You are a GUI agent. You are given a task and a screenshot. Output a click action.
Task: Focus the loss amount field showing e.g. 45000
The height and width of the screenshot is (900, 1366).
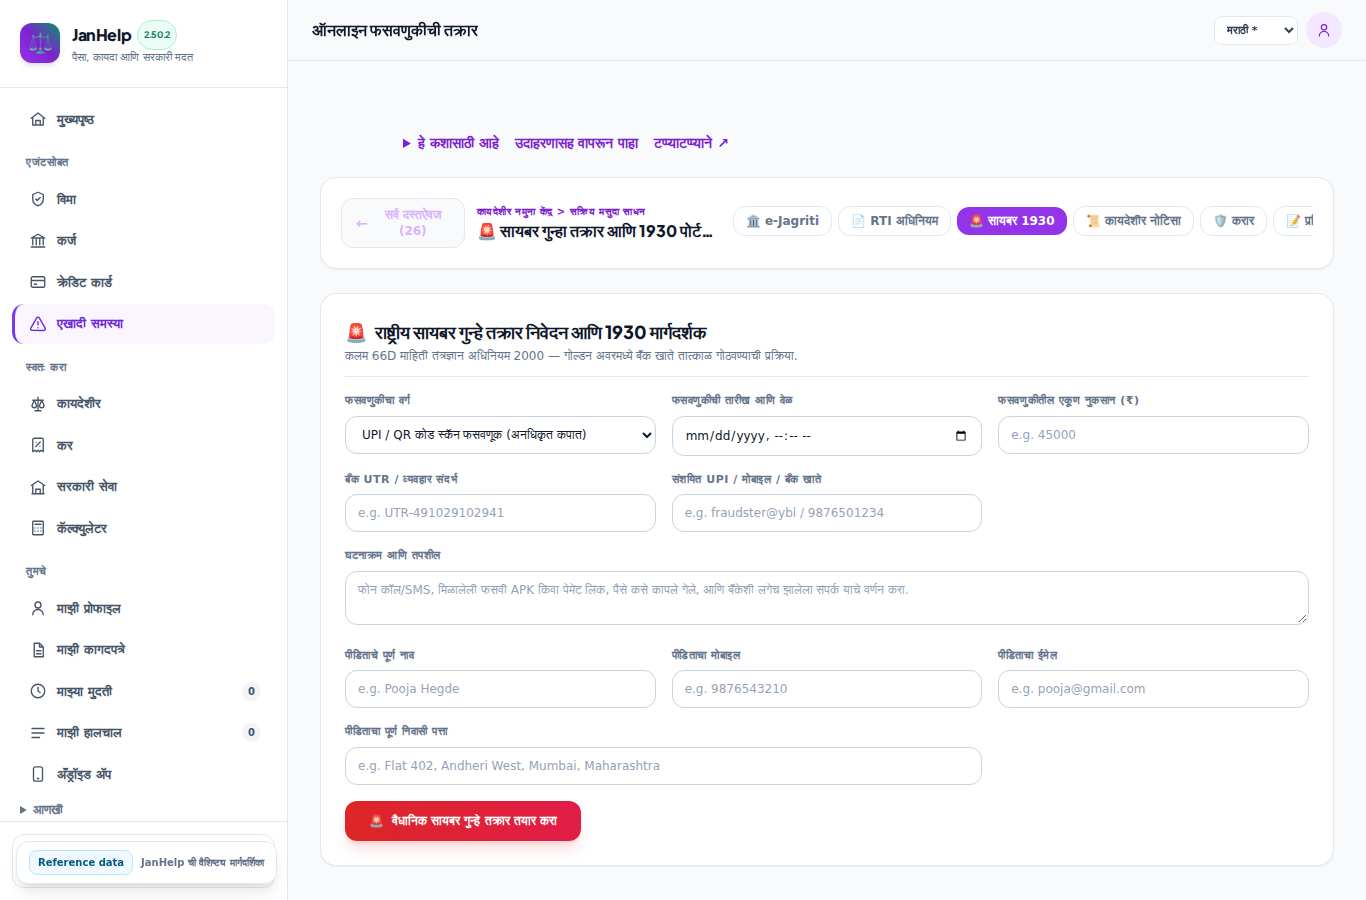[x=1153, y=435]
